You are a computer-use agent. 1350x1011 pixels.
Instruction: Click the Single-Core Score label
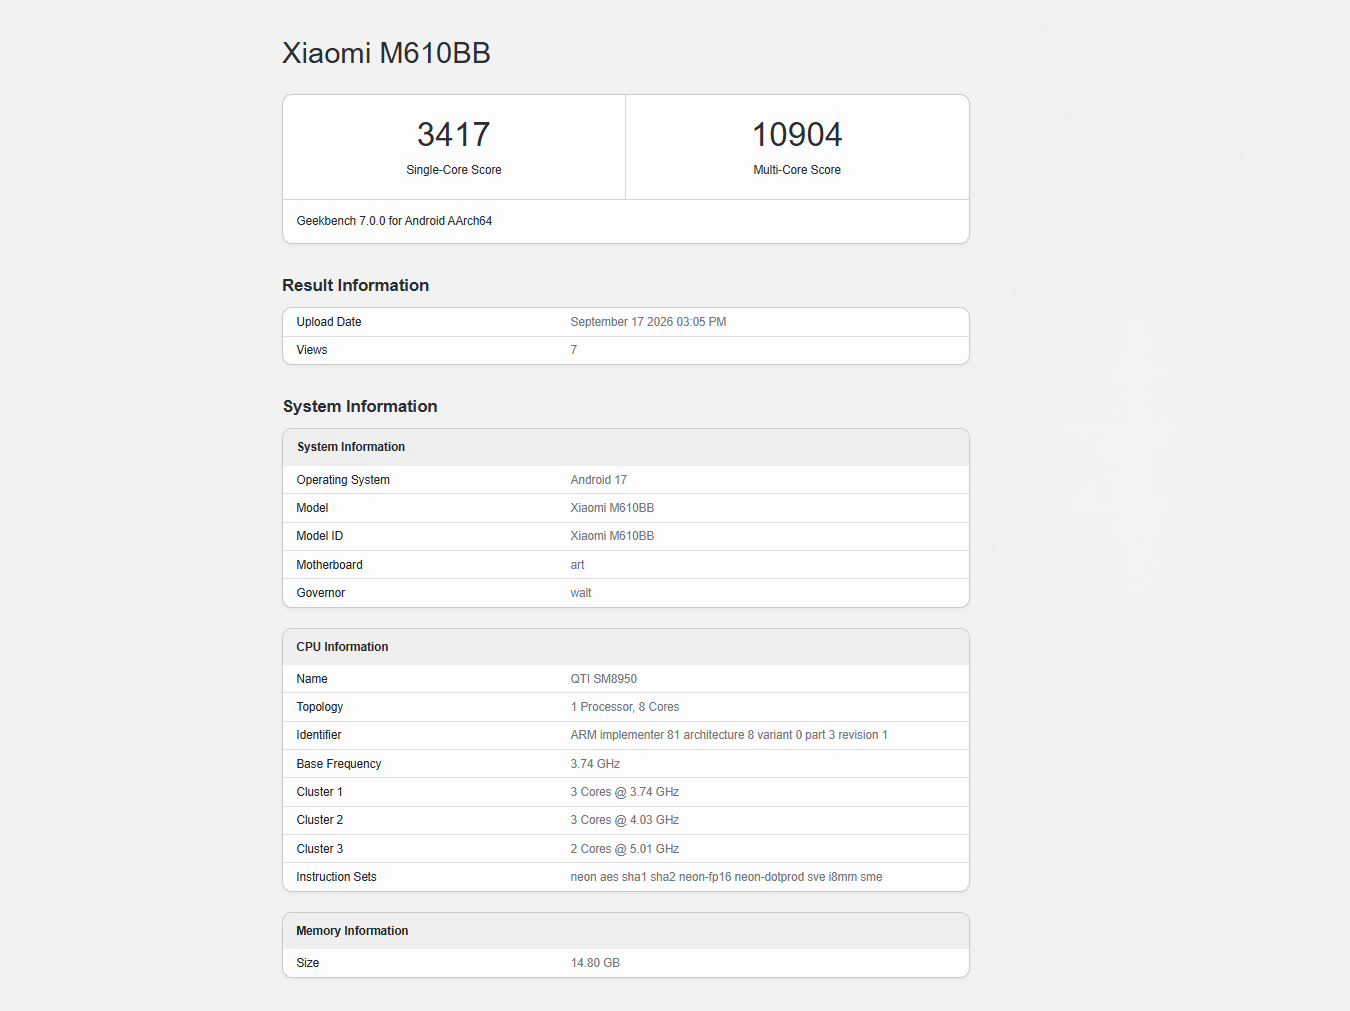coord(454,170)
